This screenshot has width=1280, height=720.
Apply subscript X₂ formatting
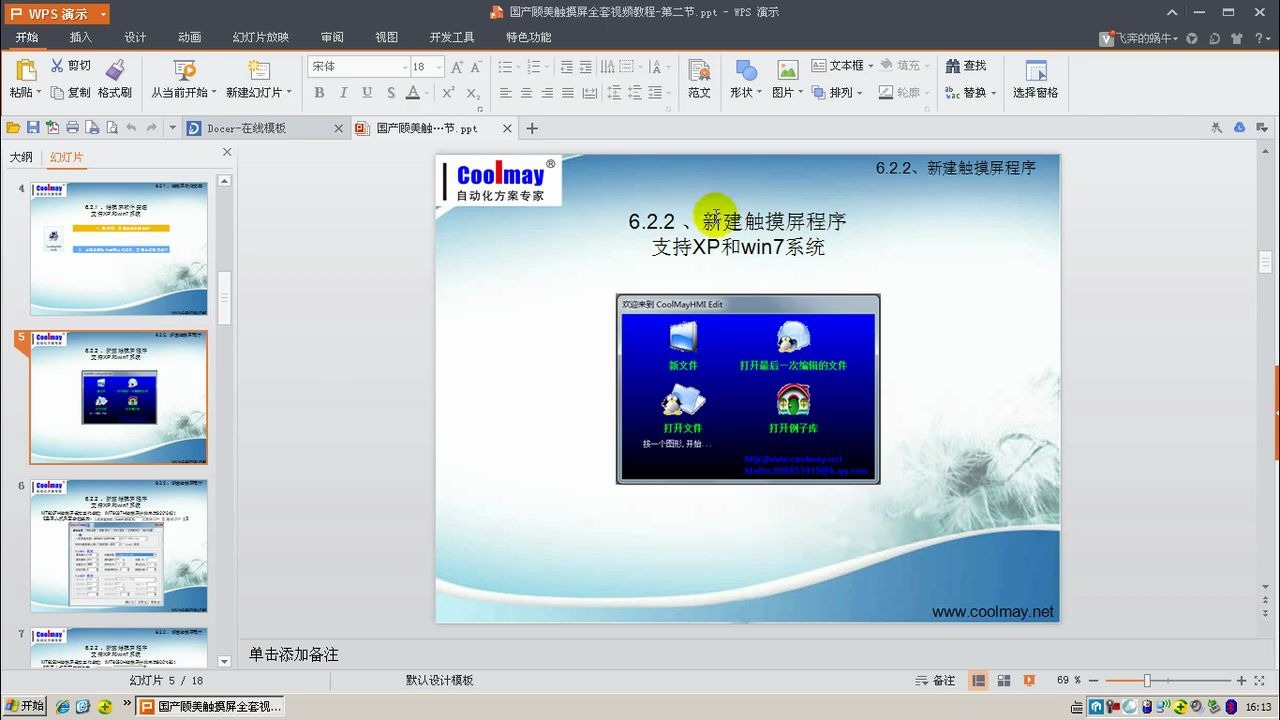[474, 93]
